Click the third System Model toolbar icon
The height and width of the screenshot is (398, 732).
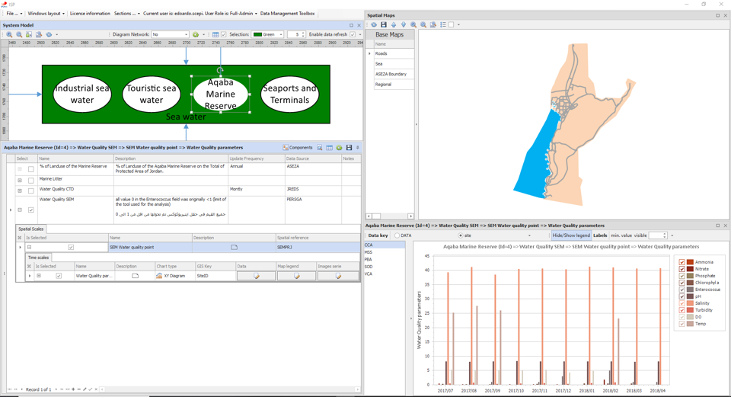tap(29, 35)
